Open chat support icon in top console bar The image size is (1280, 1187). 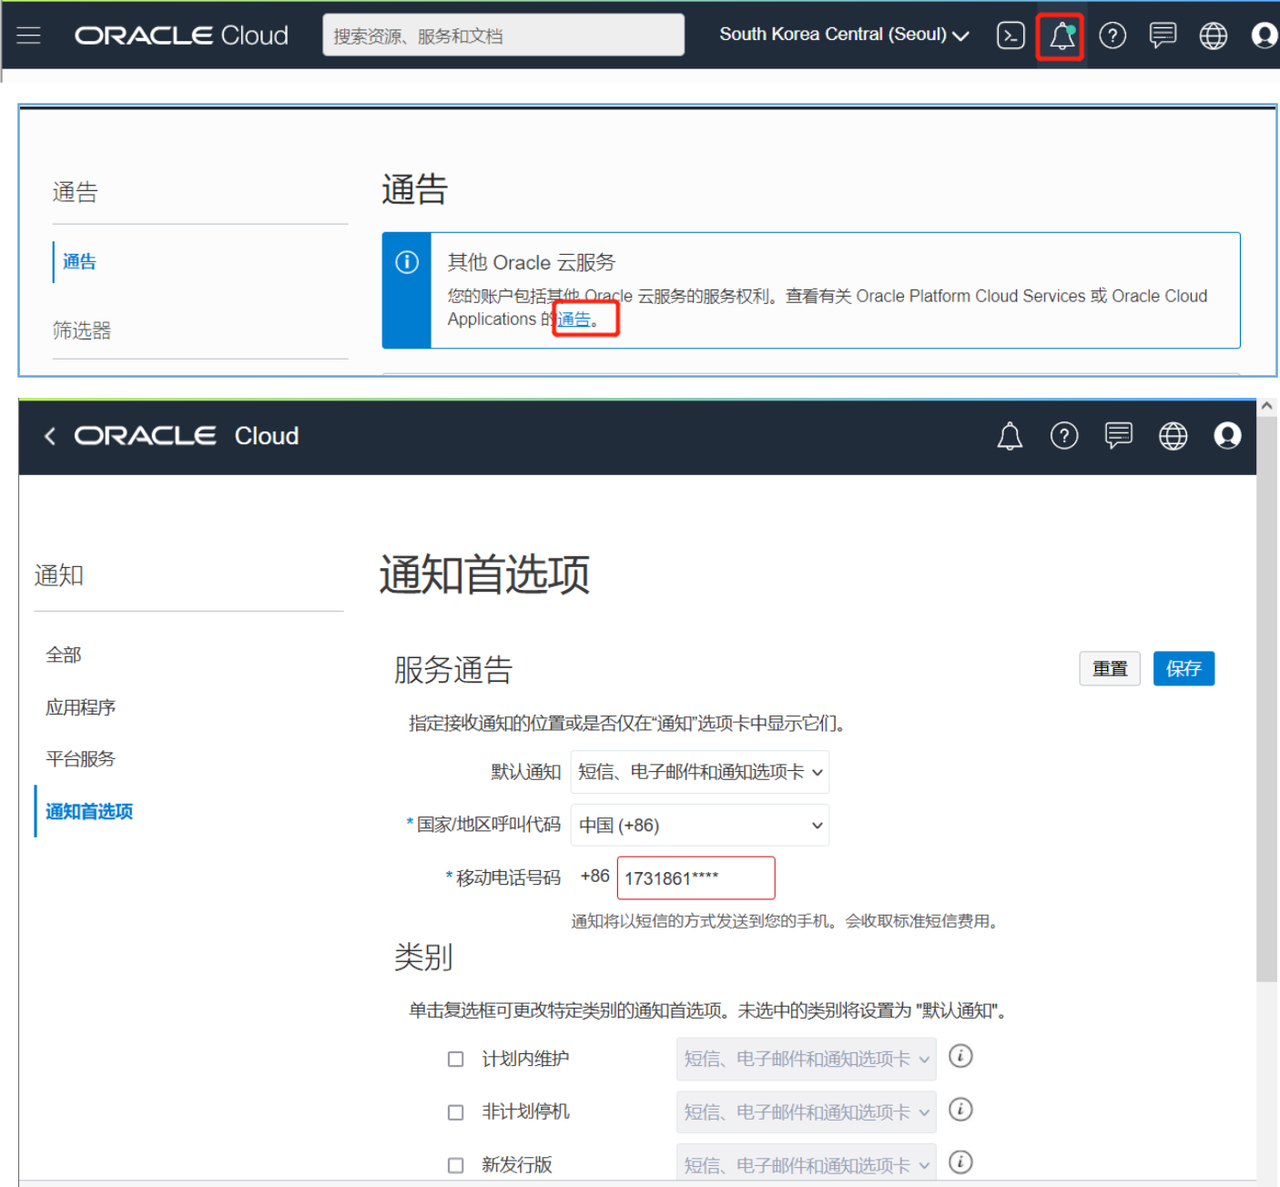pos(1162,36)
